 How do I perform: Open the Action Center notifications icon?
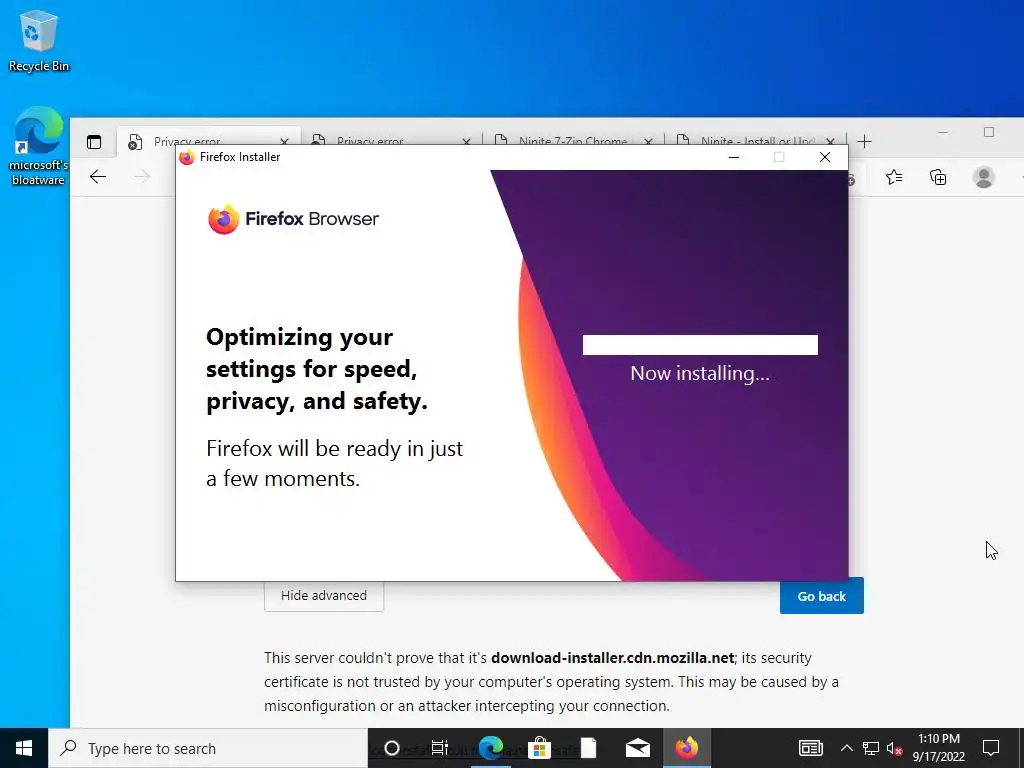pos(991,748)
